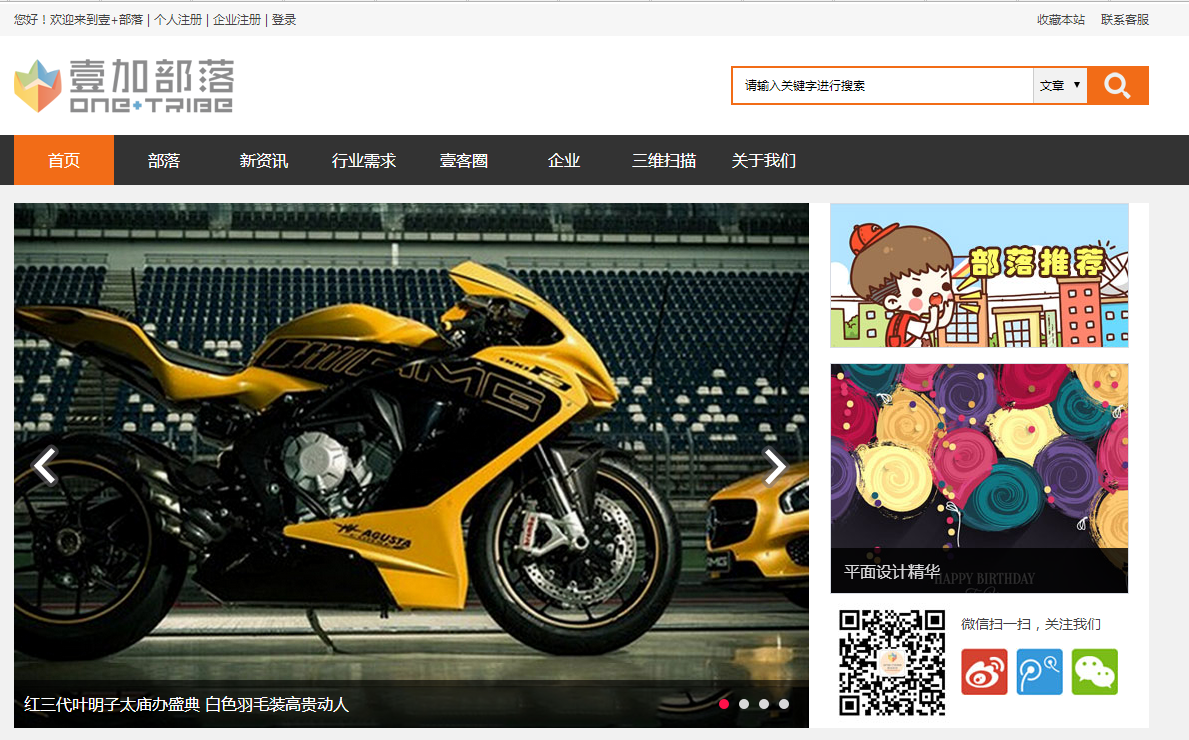Open the 新资讯 navigation menu
This screenshot has width=1189, height=740.
[x=264, y=160]
